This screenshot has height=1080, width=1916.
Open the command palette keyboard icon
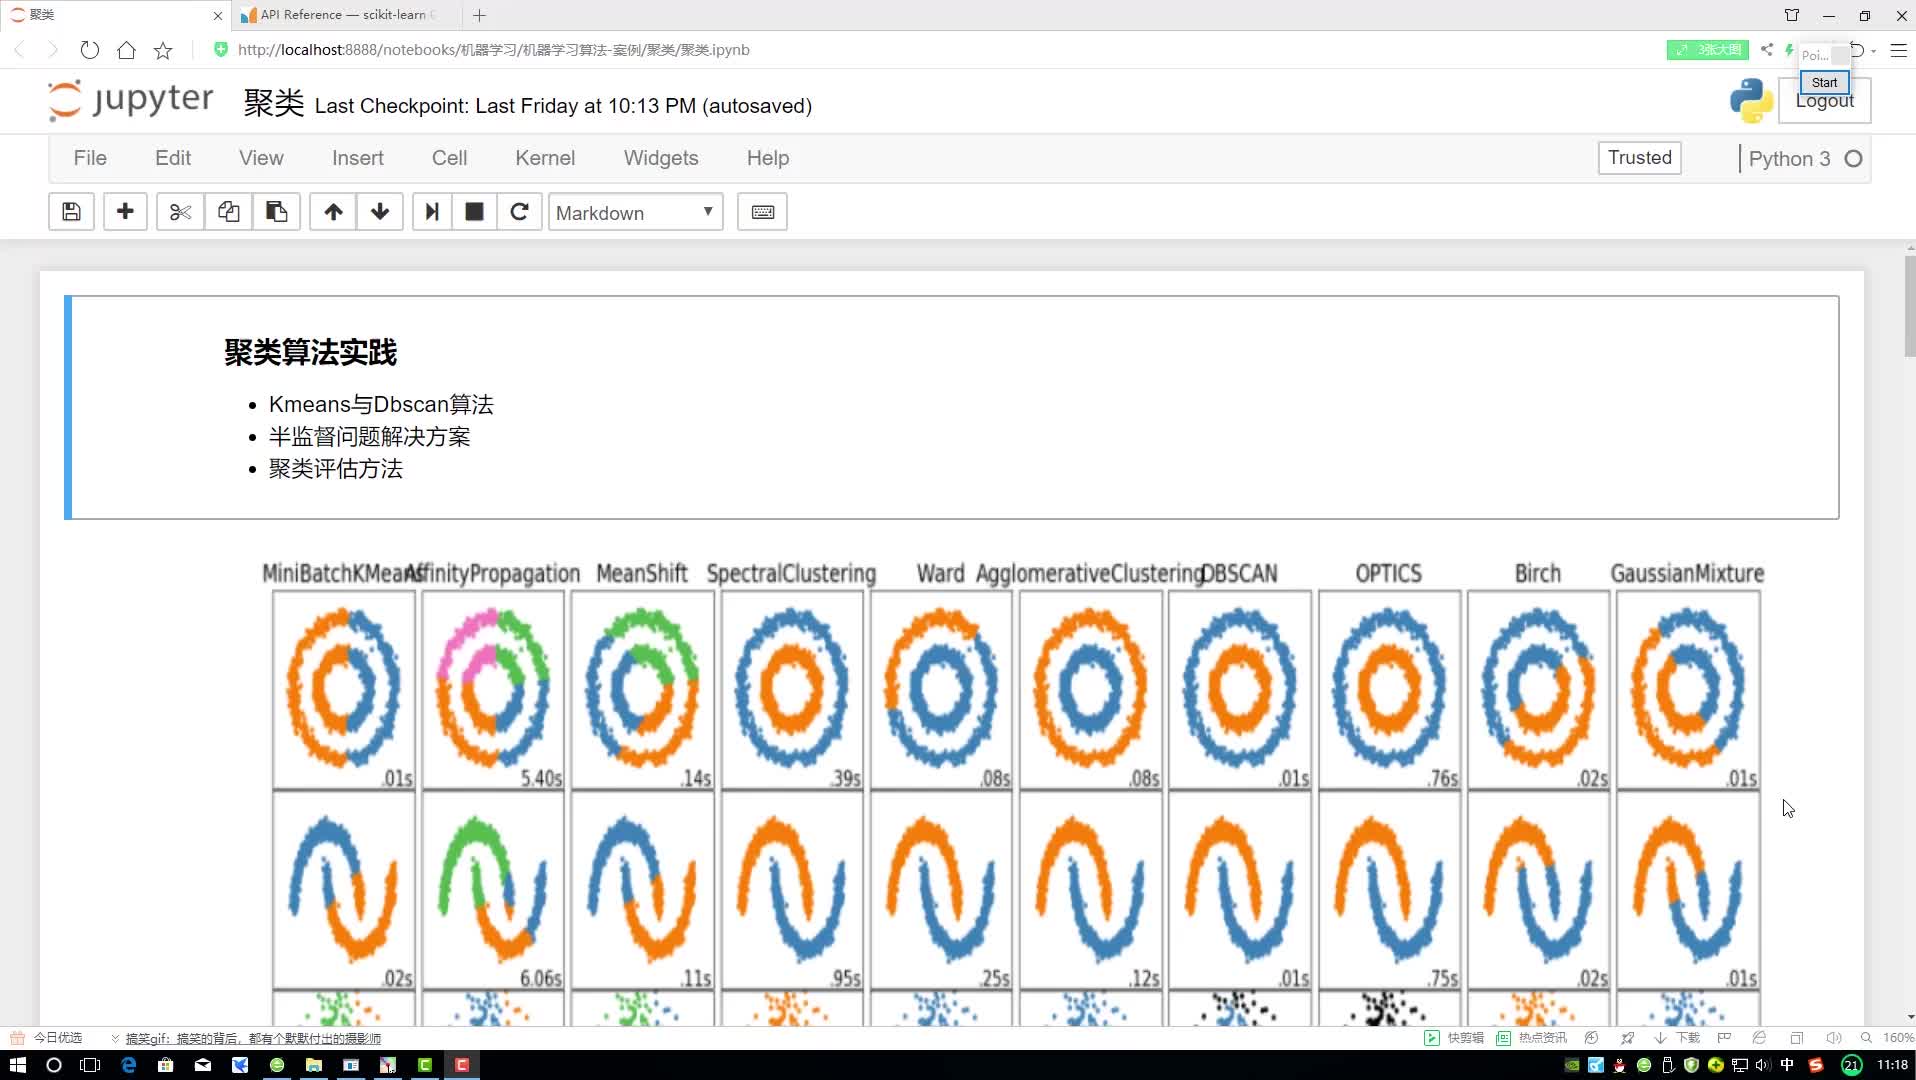coord(762,212)
